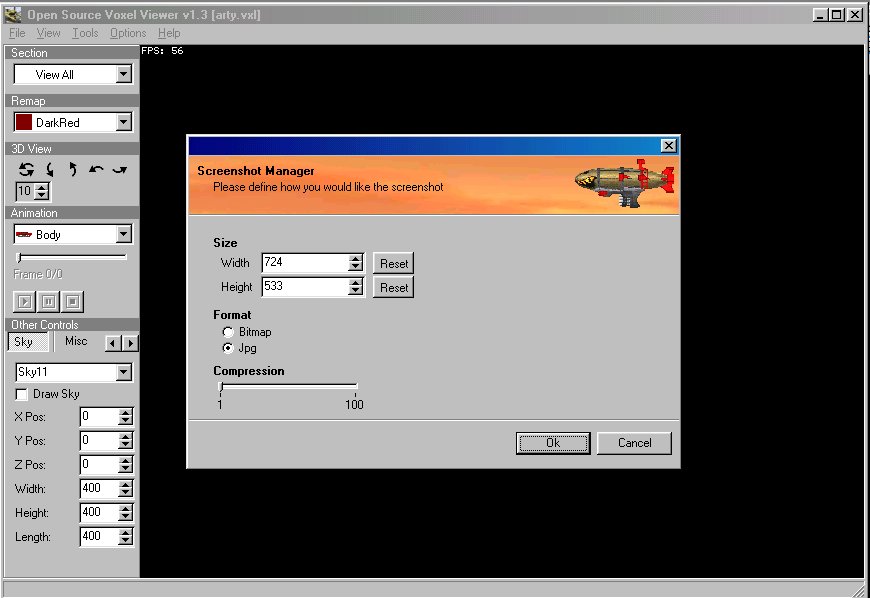Open the File menu

[17, 33]
